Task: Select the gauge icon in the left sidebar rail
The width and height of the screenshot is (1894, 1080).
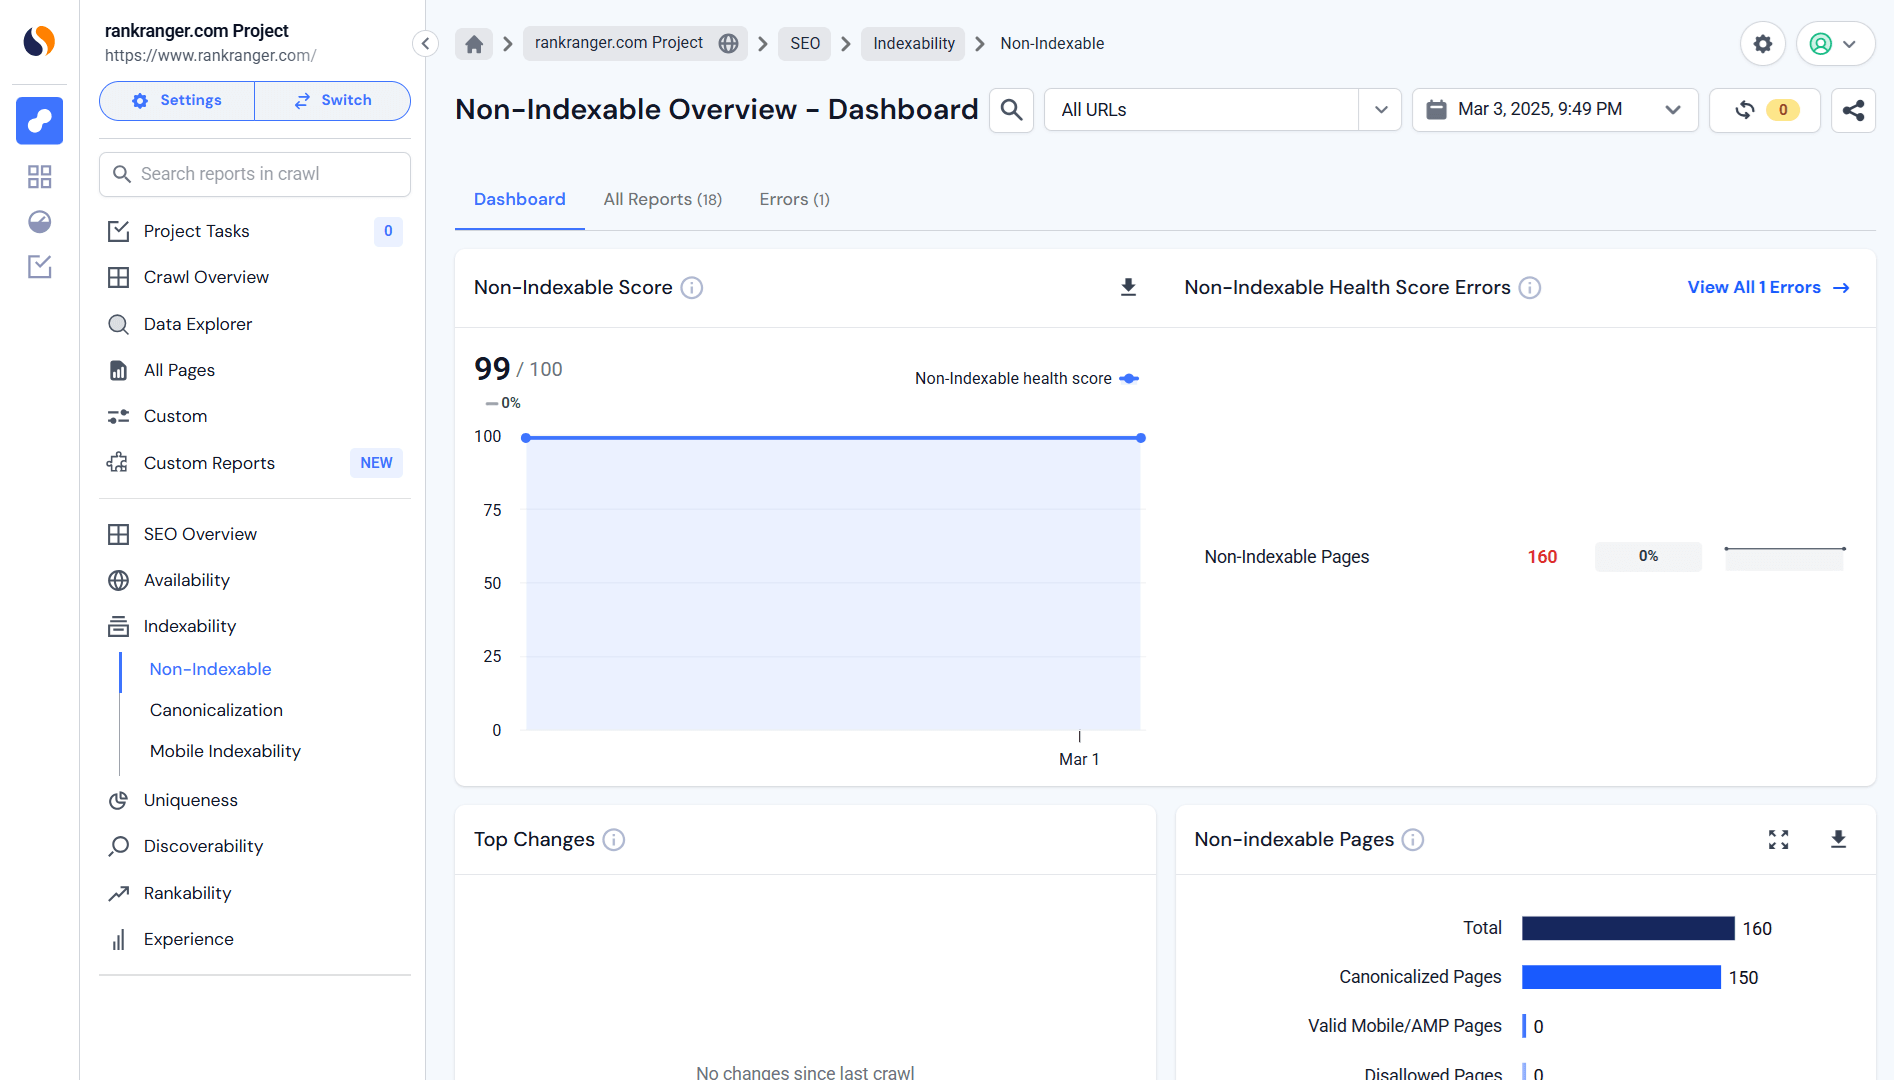Action: point(38,222)
